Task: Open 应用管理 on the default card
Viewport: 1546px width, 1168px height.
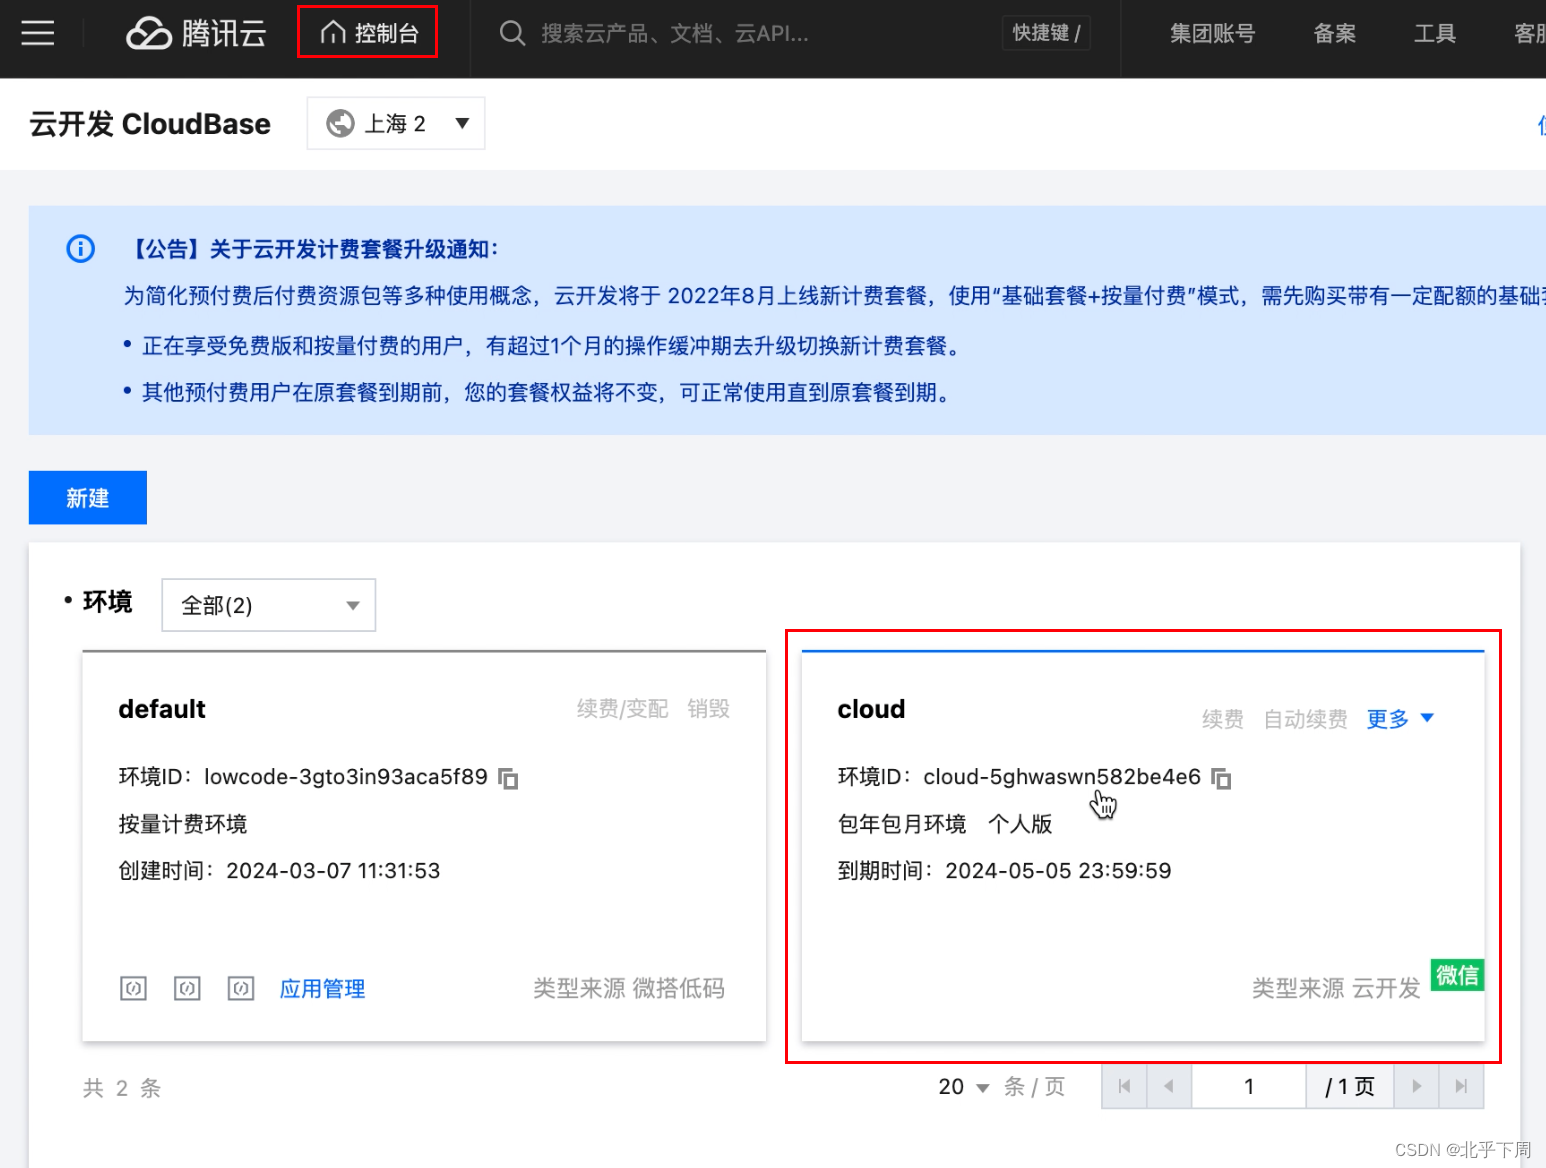Action: (322, 989)
